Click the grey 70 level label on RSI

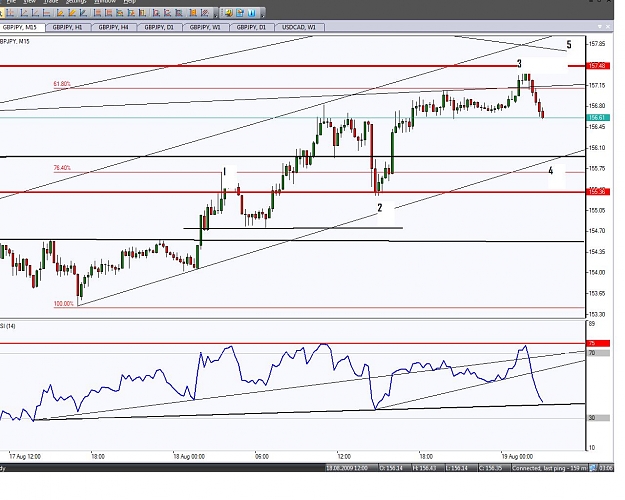click(x=598, y=353)
